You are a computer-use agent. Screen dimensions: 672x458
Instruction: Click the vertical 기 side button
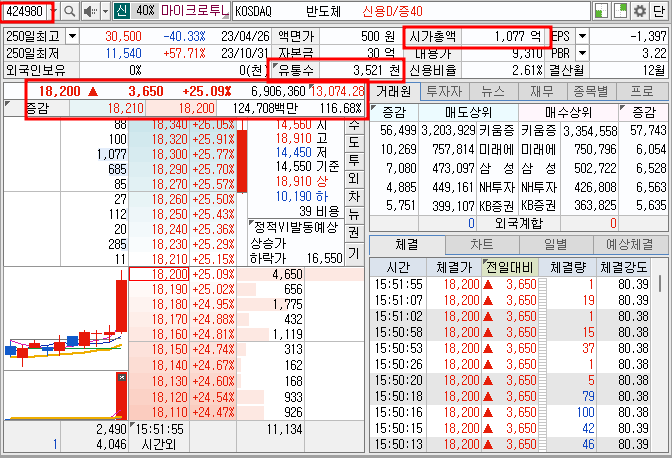(x=354, y=254)
